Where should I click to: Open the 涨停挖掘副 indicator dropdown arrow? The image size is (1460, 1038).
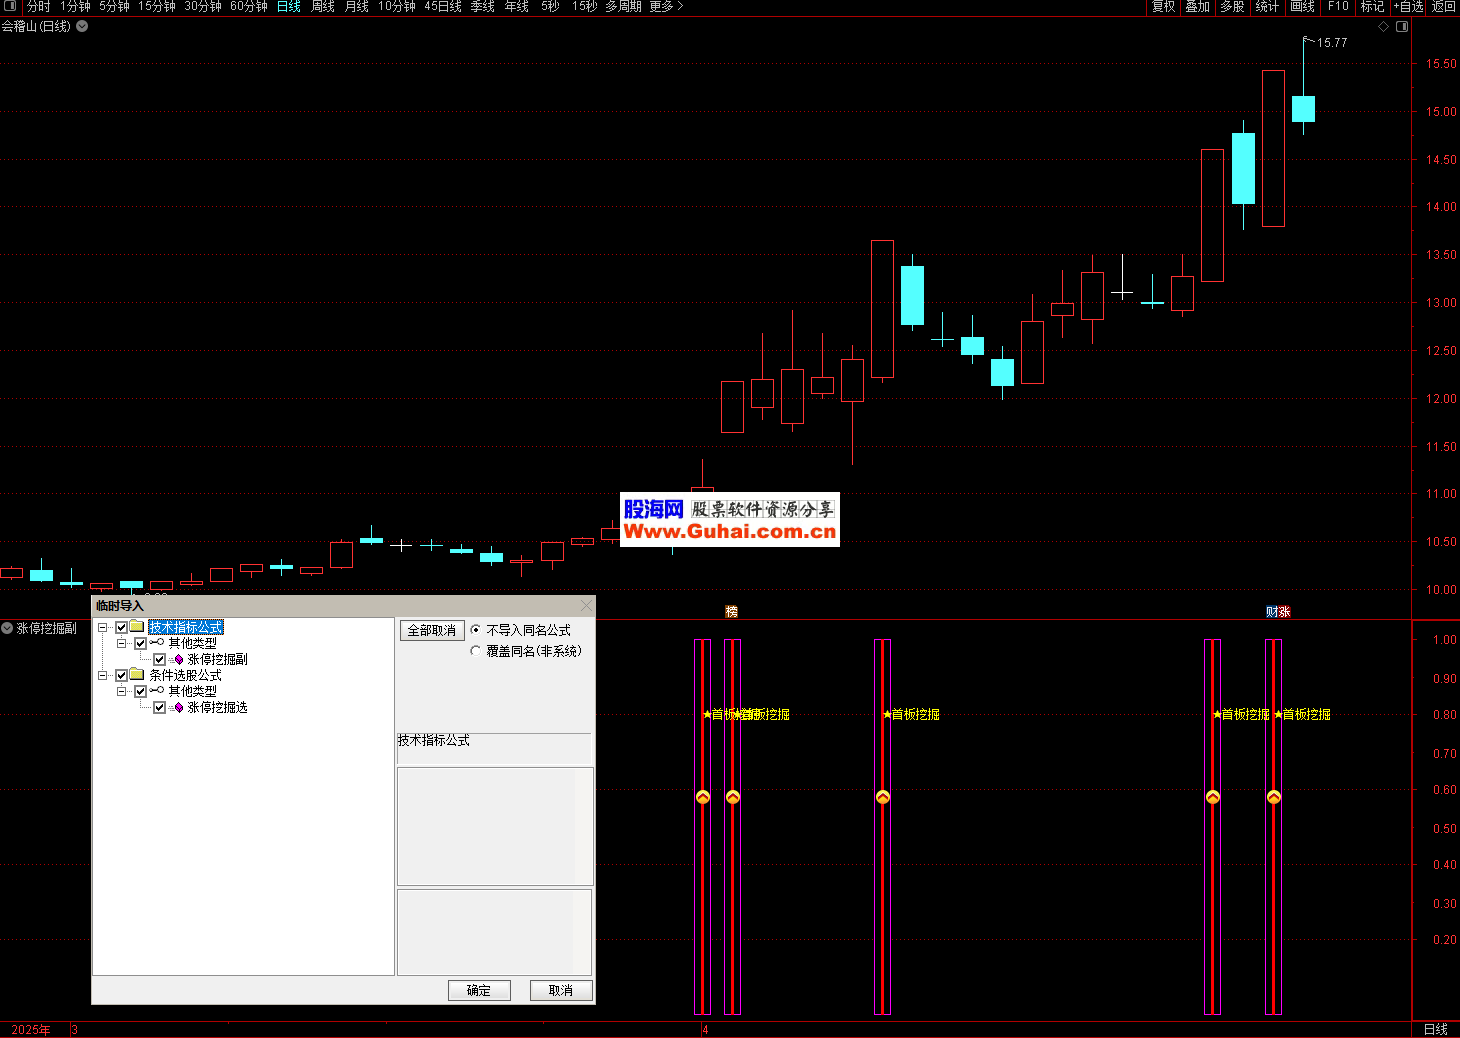(7, 628)
